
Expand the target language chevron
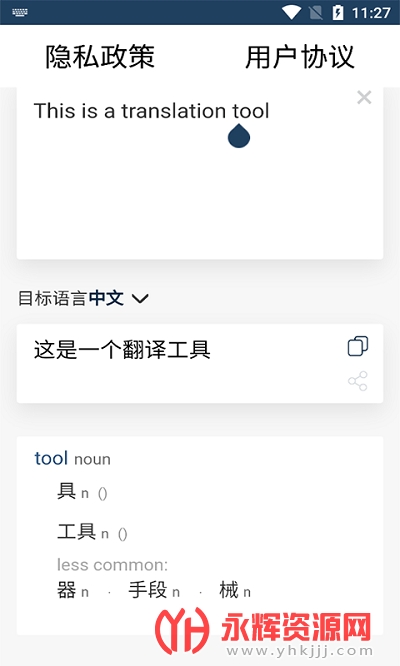tap(140, 299)
